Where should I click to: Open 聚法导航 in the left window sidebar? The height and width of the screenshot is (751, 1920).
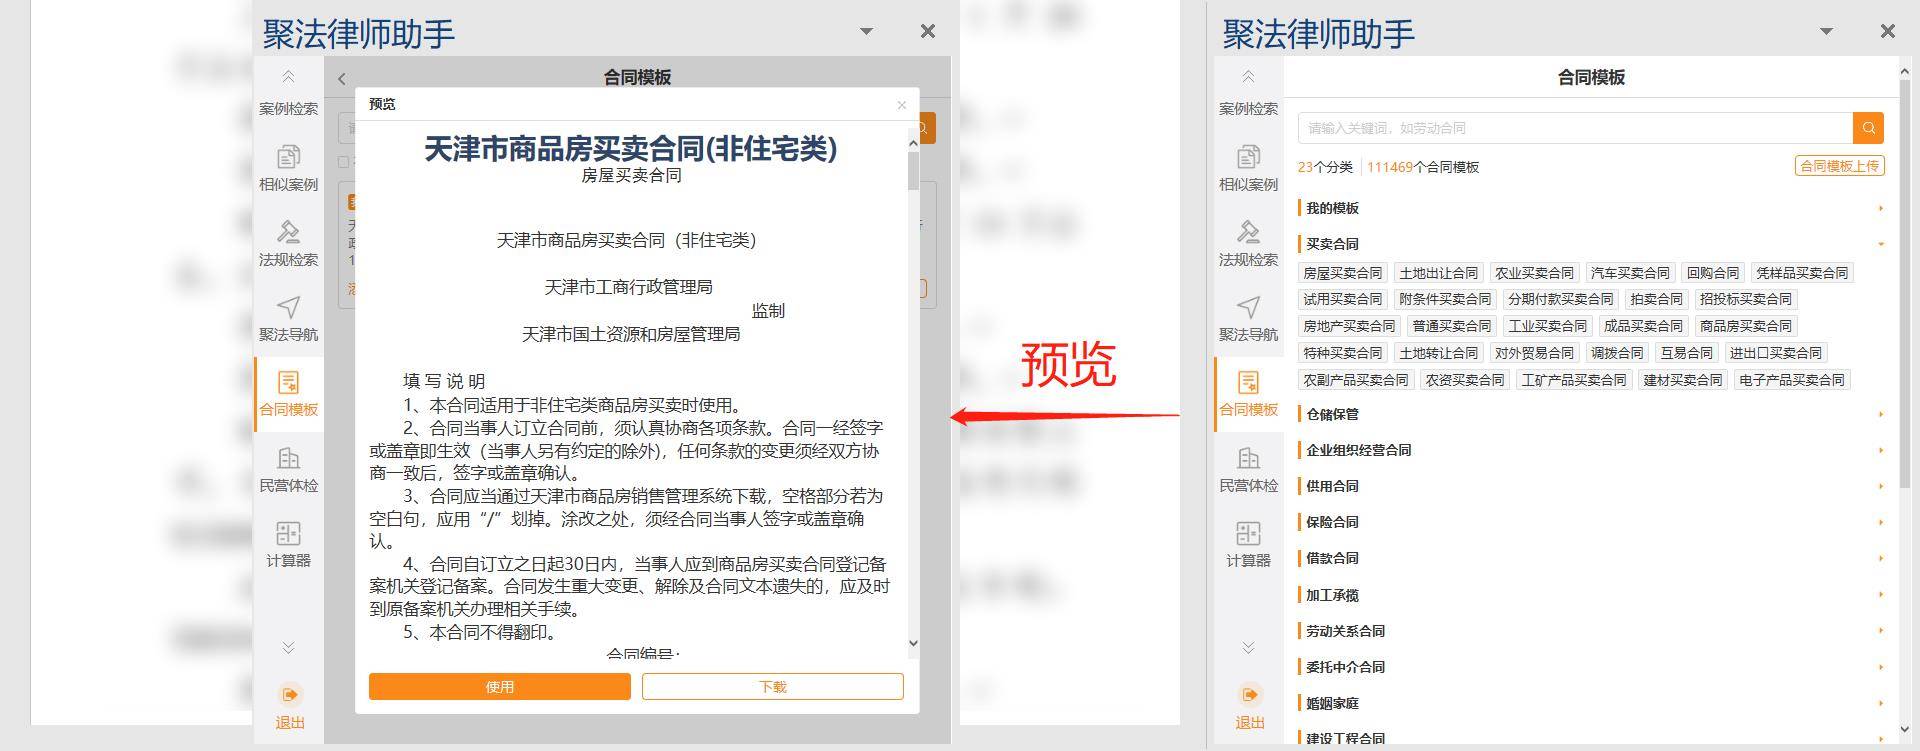[288, 318]
